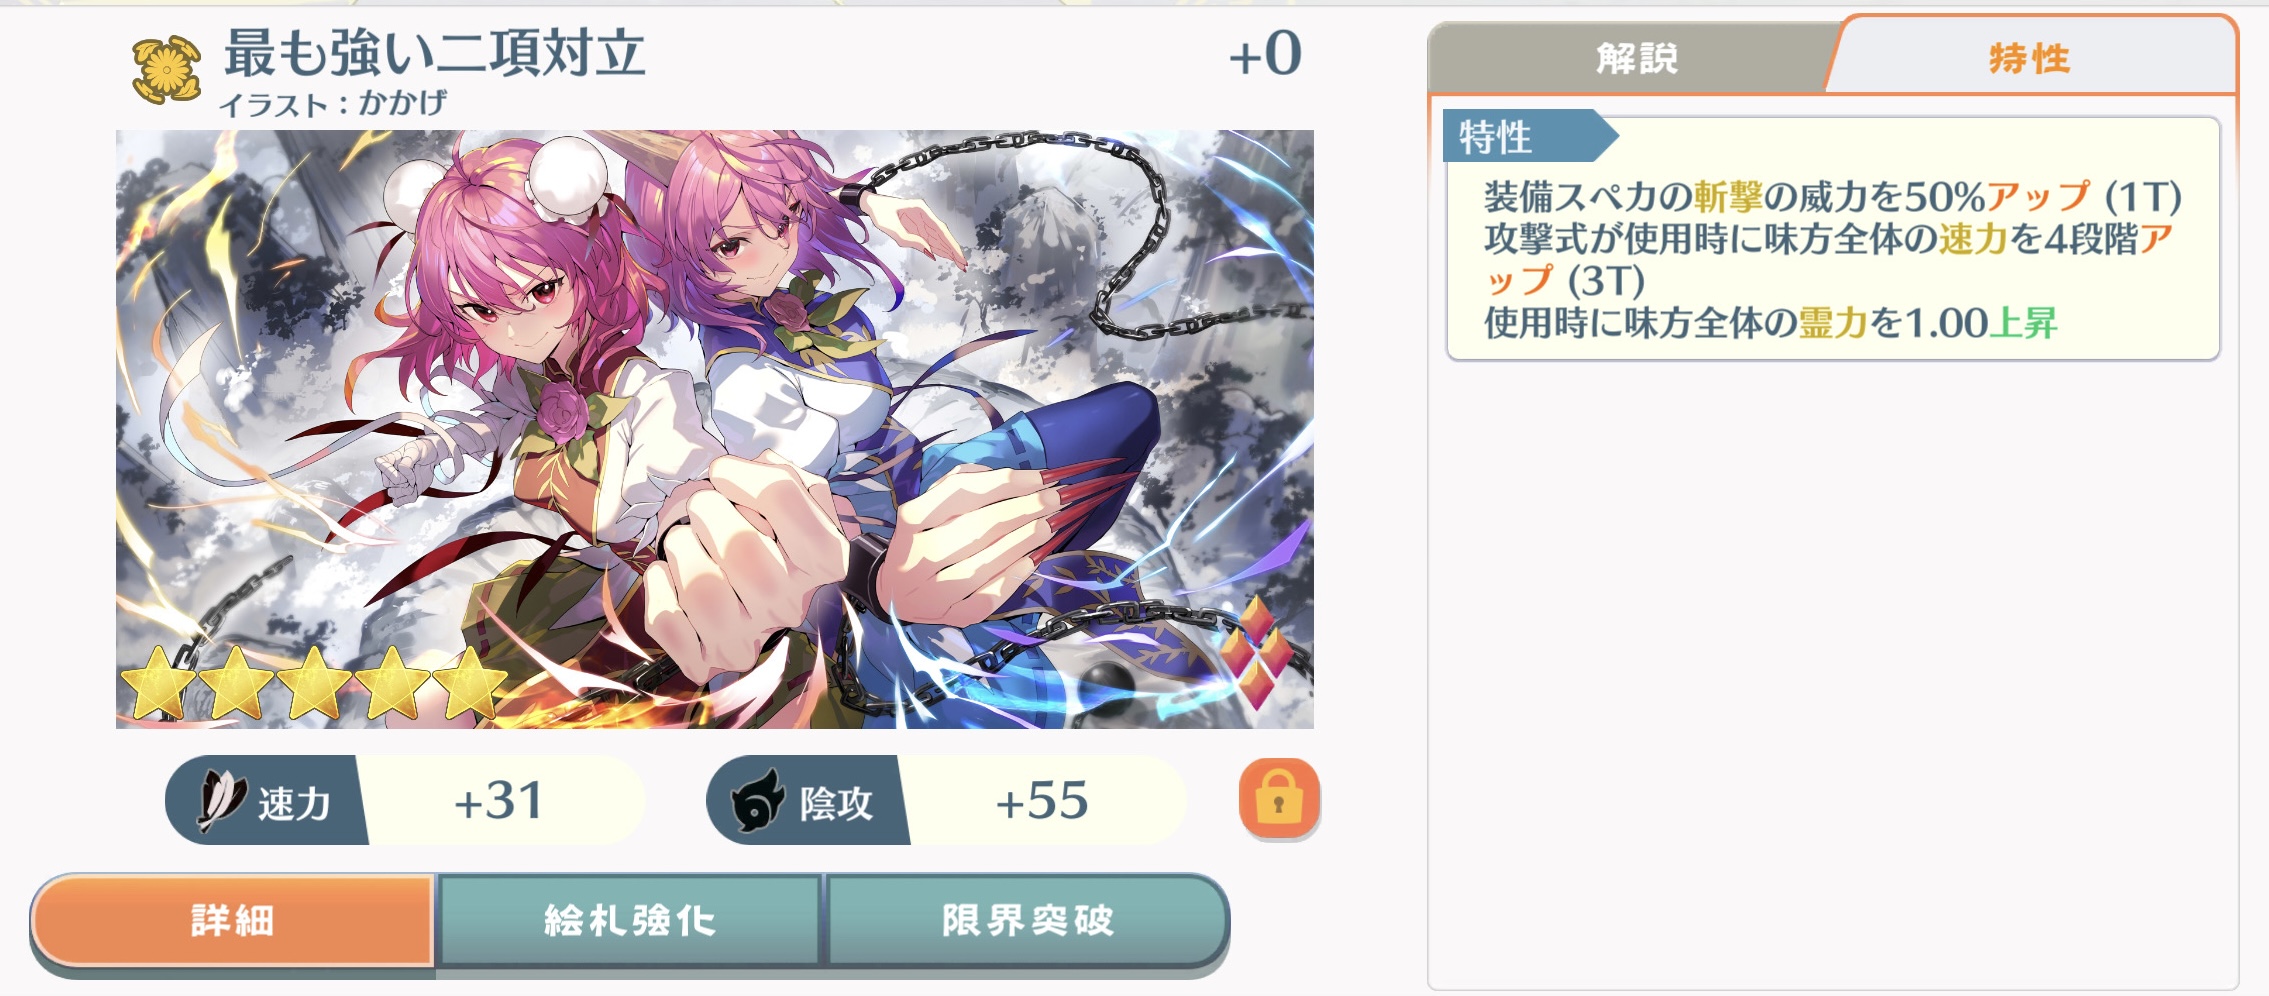Screen dimensions: 2269x996
Task: Click the 陰攻 +55 stat value
Action: pos(1041,800)
